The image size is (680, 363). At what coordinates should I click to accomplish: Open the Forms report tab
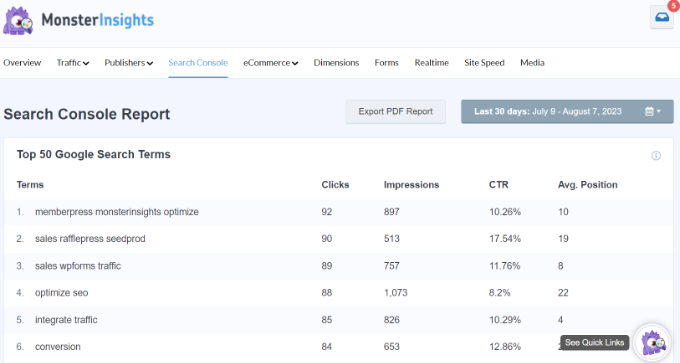[x=386, y=63]
